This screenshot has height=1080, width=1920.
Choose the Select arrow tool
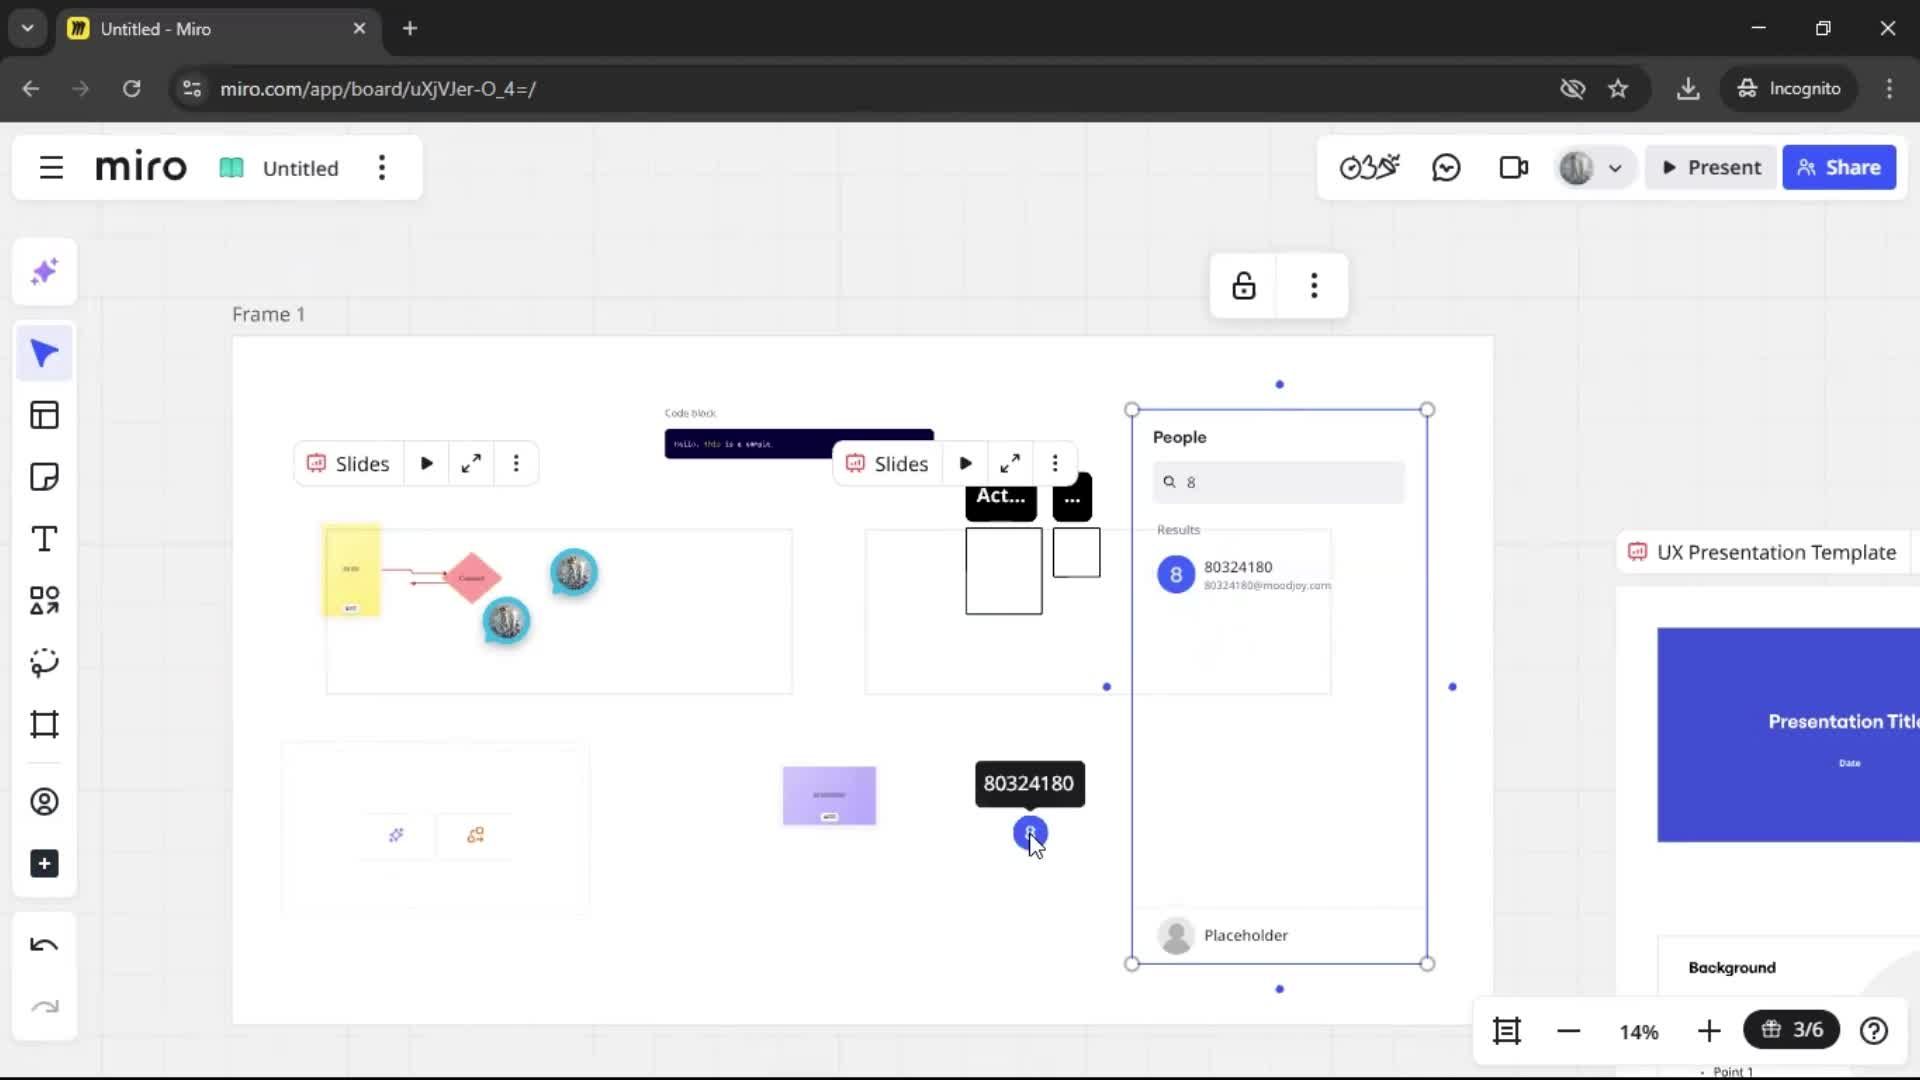coord(44,354)
